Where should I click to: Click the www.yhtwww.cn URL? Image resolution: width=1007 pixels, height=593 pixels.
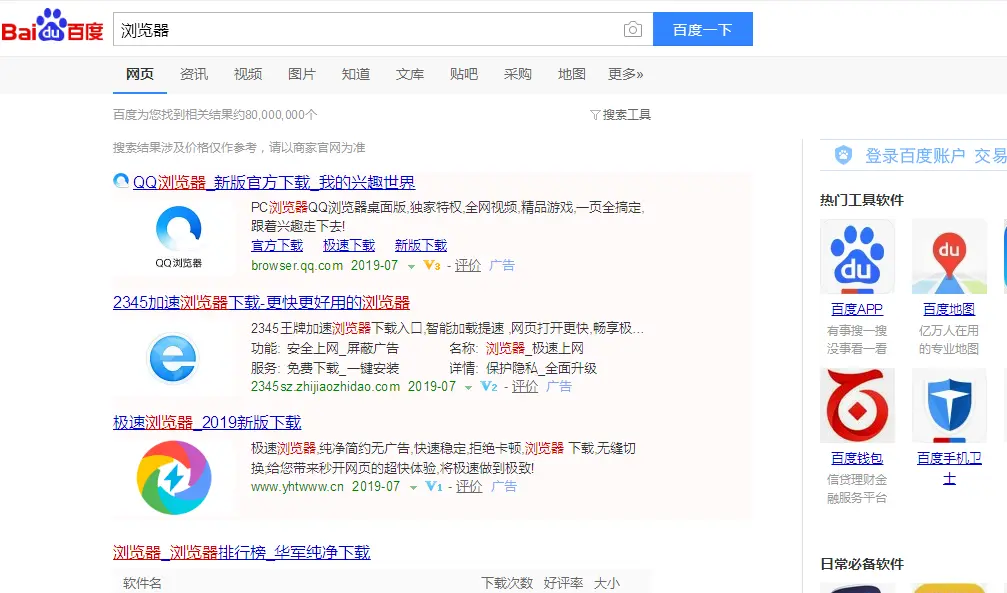[x=297, y=486]
